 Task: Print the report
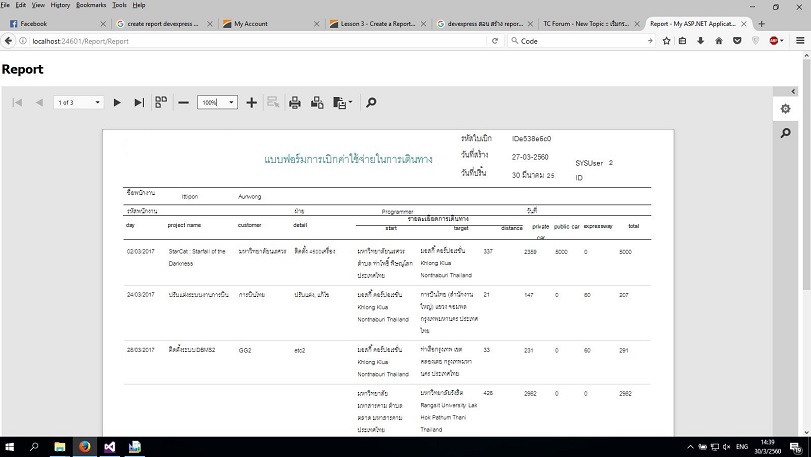[x=295, y=102]
